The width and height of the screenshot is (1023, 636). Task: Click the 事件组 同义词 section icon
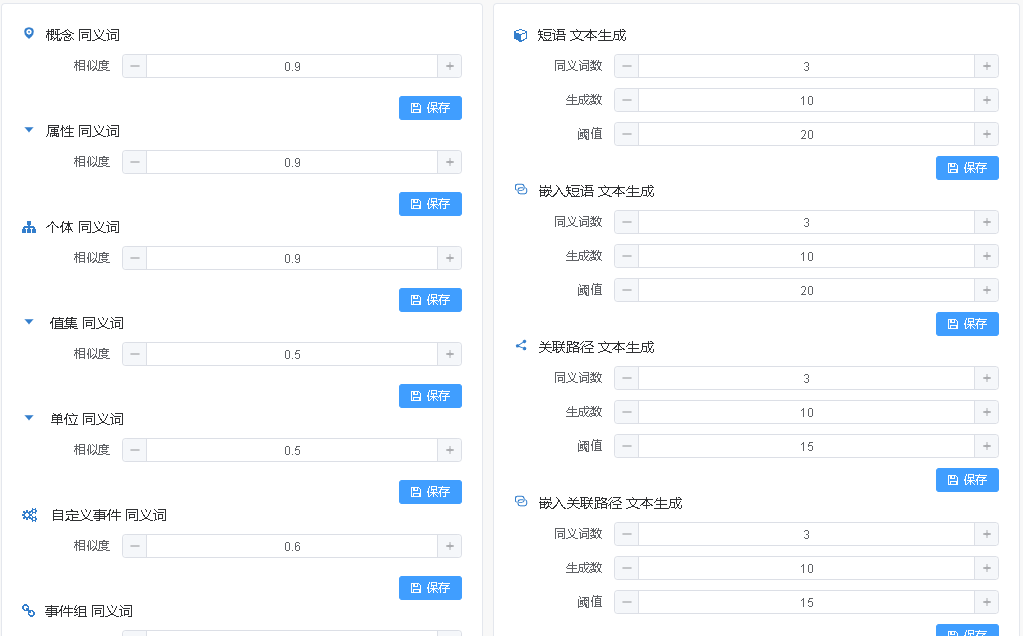click(x=28, y=610)
